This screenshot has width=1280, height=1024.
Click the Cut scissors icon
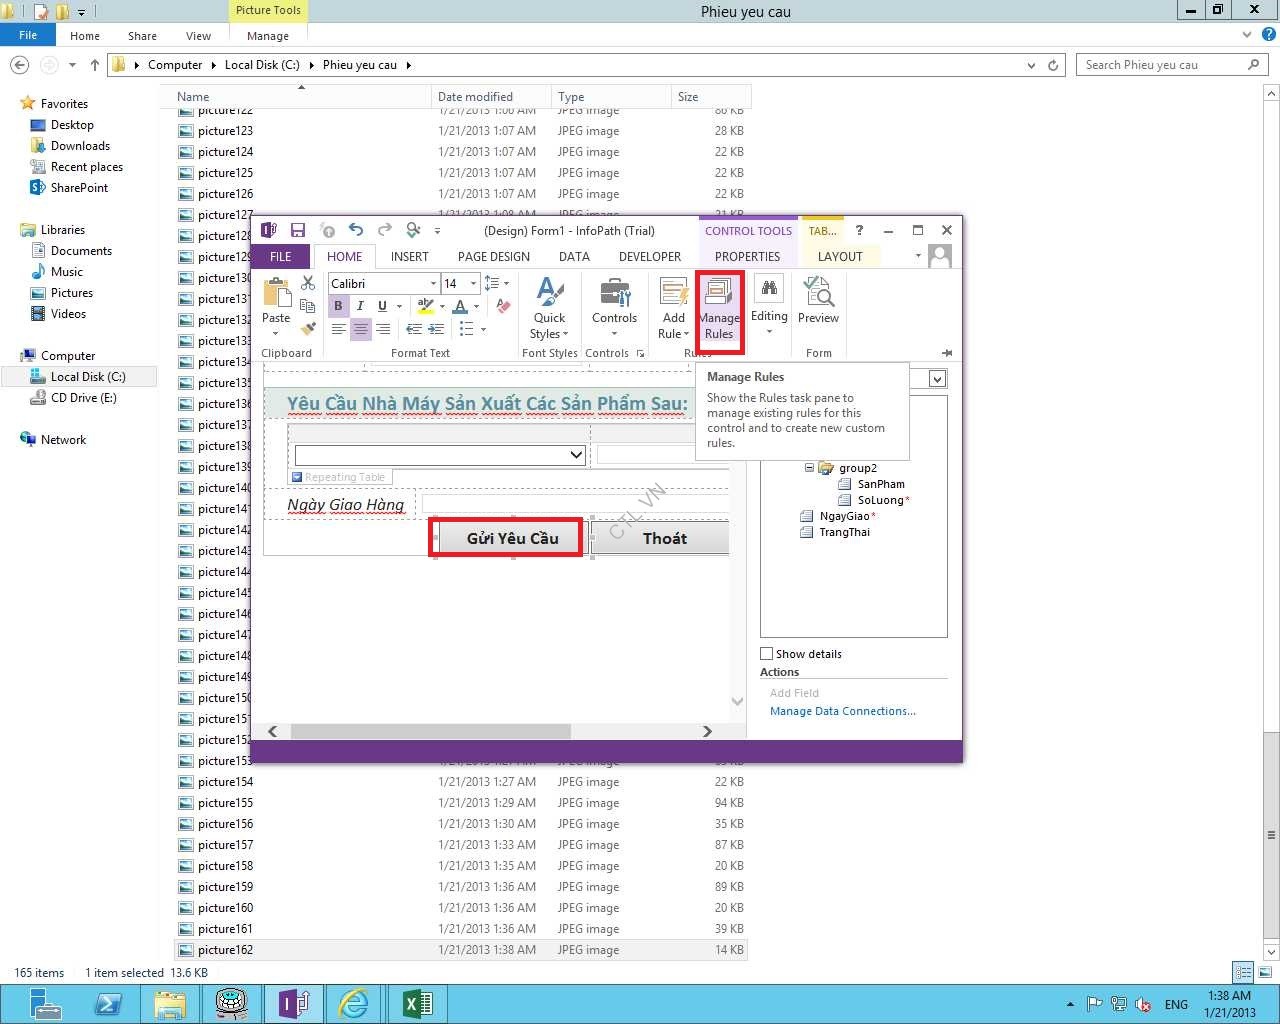(x=308, y=284)
